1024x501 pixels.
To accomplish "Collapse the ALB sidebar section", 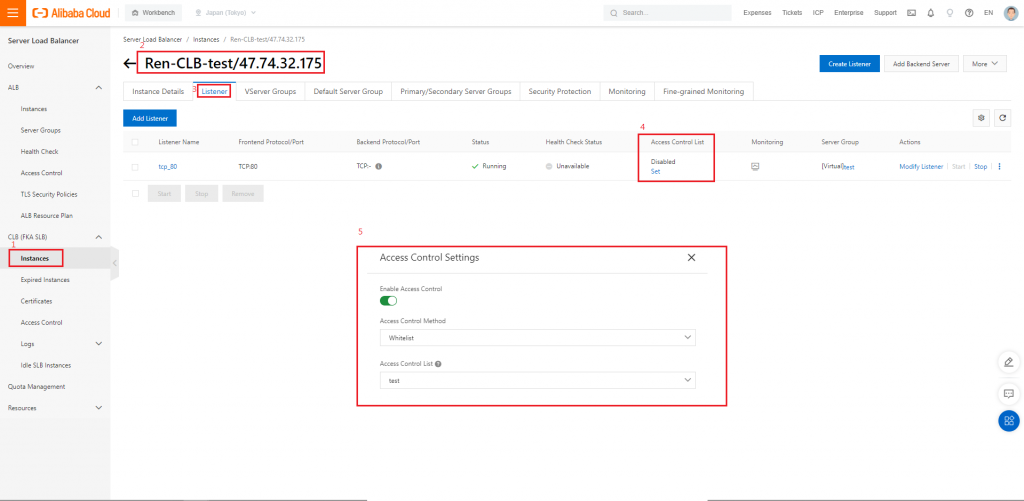I will click(99, 88).
